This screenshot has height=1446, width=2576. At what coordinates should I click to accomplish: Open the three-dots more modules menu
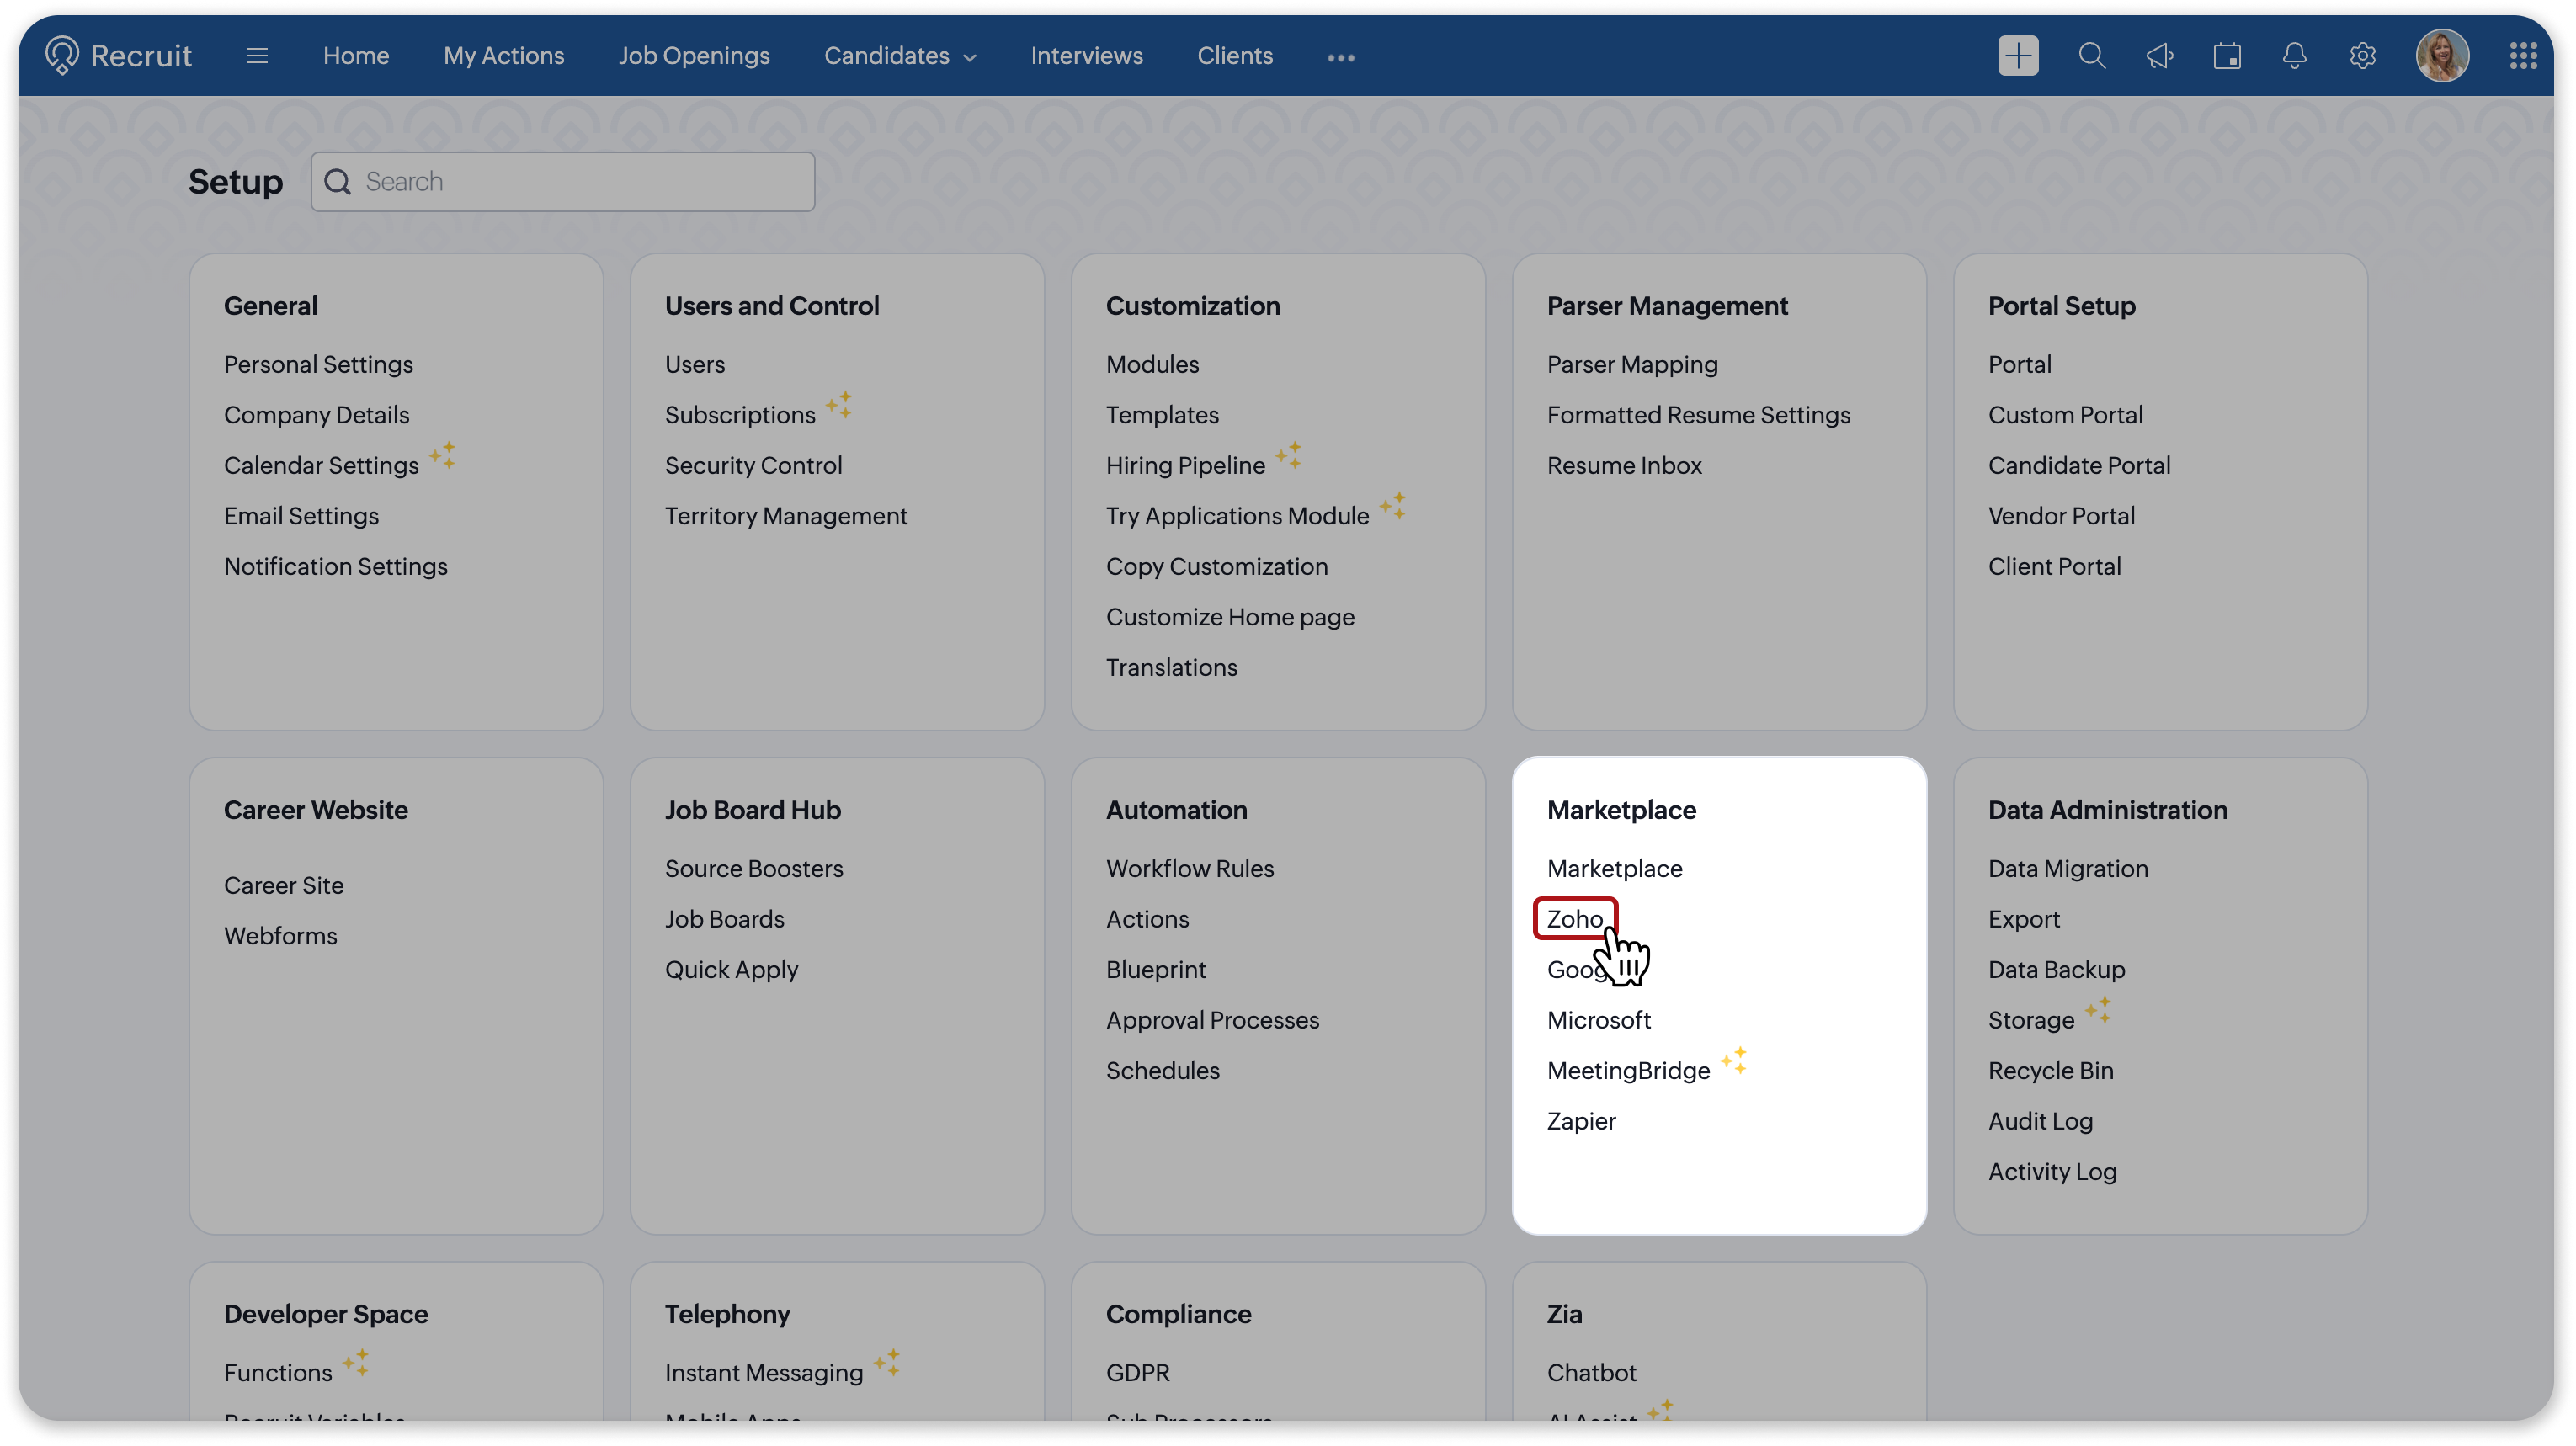click(1340, 57)
